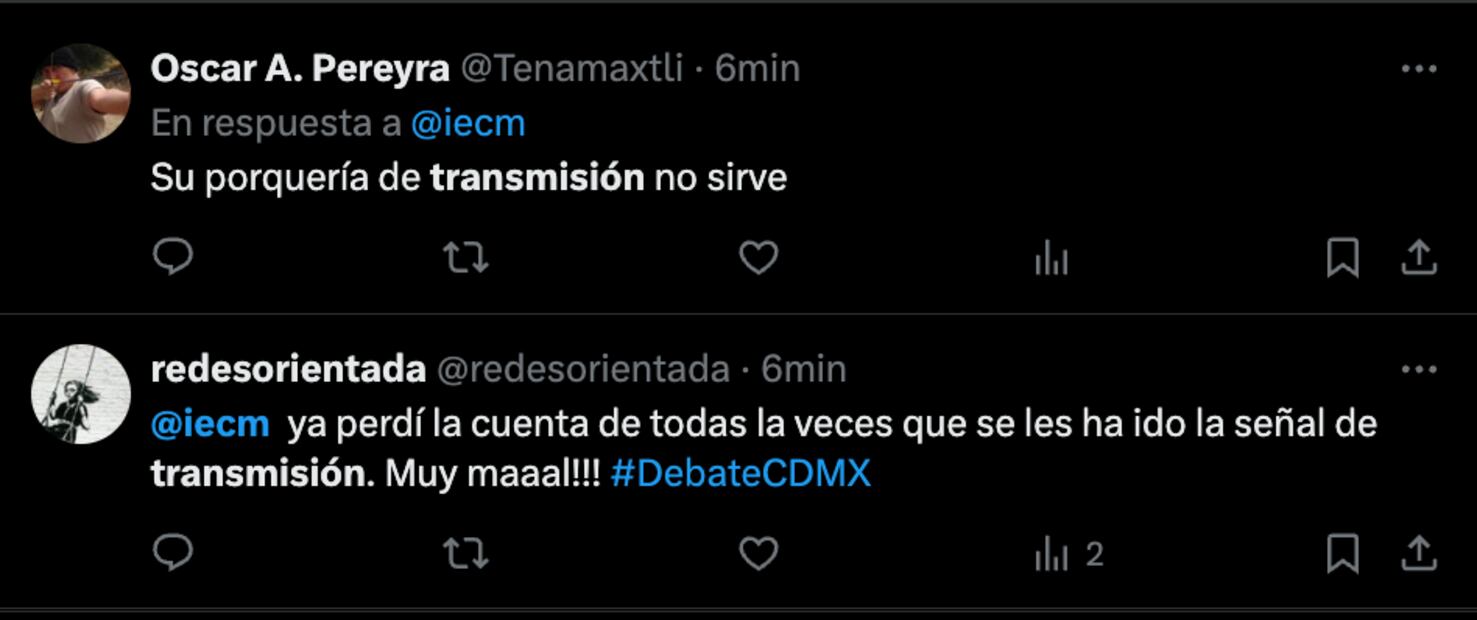Viewport: 1477px width, 620px height.
Task: Like the tweet complaining about transmisión
Action: tap(758, 258)
